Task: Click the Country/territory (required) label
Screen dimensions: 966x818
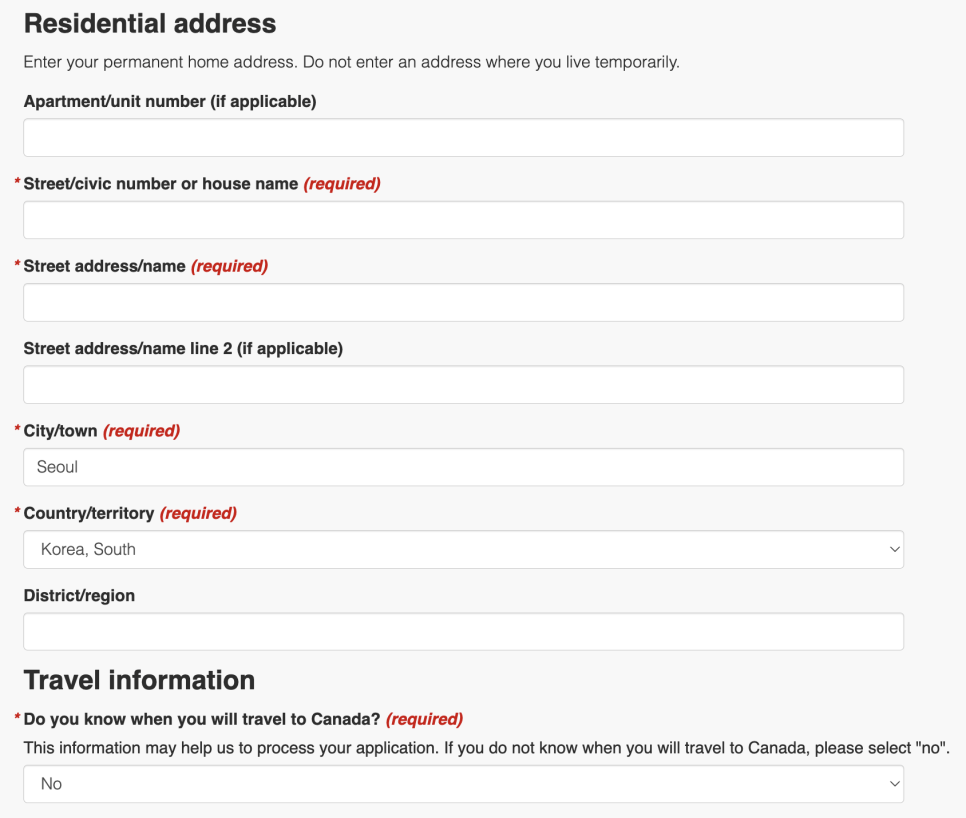Action: tap(130, 513)
